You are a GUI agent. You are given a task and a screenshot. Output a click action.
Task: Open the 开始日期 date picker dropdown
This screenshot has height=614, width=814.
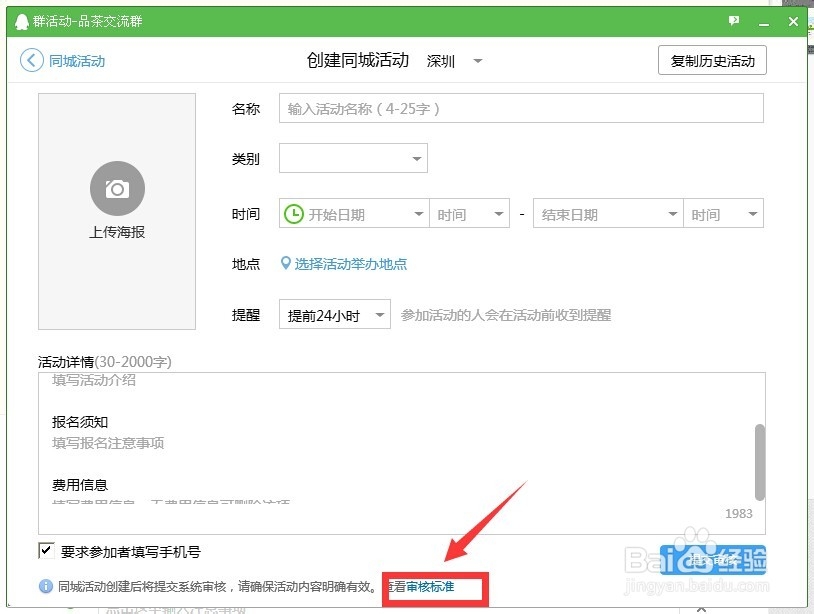[419, 213]
